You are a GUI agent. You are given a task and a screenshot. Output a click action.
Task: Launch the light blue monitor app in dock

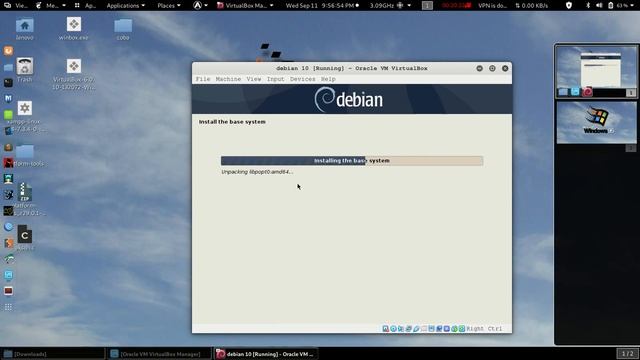click(8, 275)
